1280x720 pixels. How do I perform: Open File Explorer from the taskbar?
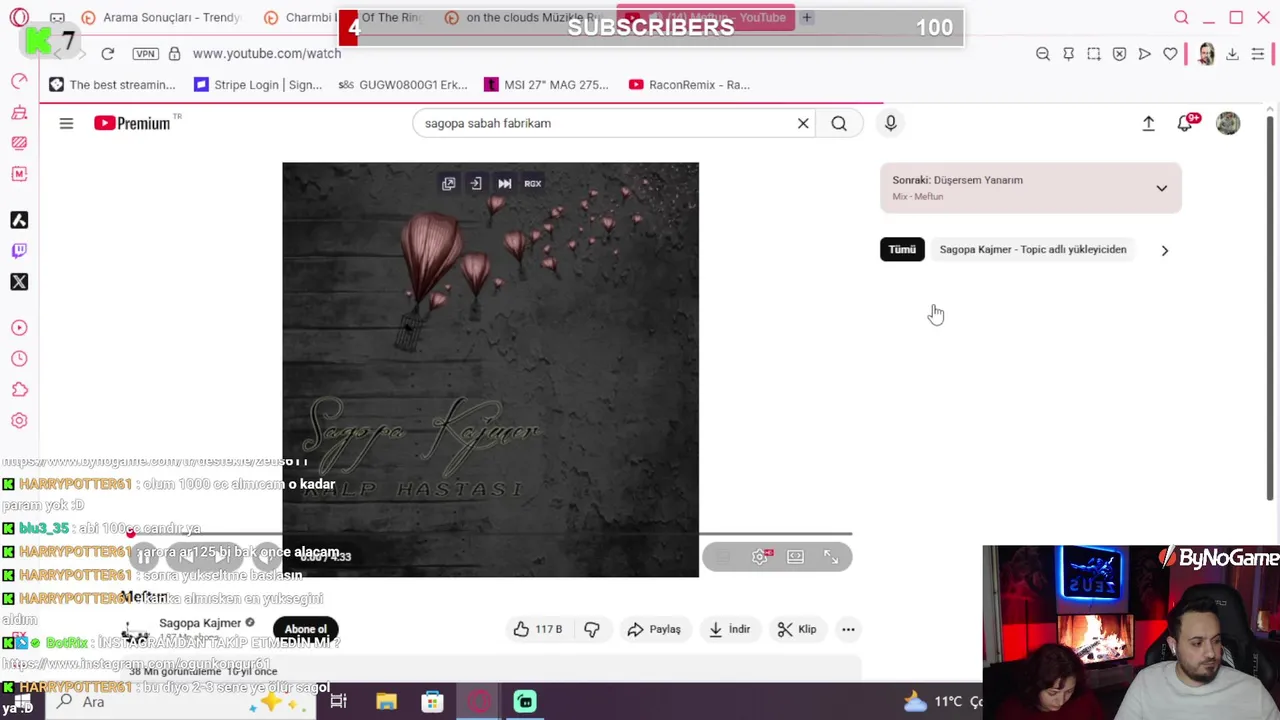coord(386,702)
